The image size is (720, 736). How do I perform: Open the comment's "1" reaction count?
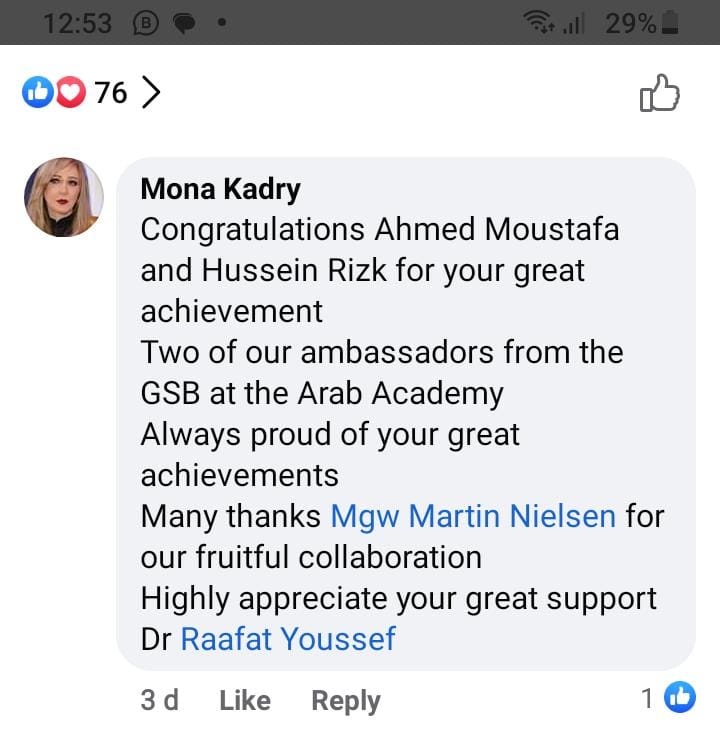pyautogui.click(x=648, y=699)
